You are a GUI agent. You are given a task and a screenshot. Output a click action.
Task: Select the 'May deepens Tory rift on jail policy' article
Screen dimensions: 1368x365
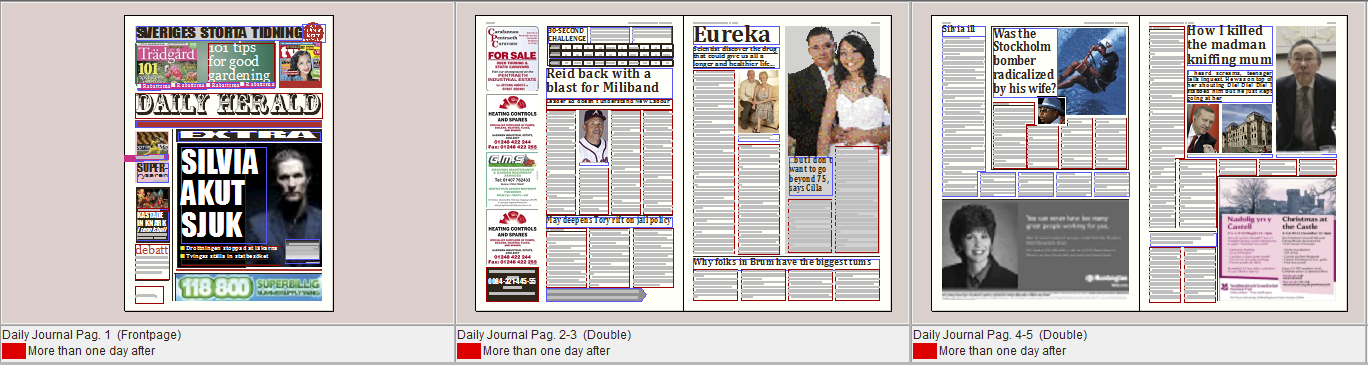[x=609, y=220]
